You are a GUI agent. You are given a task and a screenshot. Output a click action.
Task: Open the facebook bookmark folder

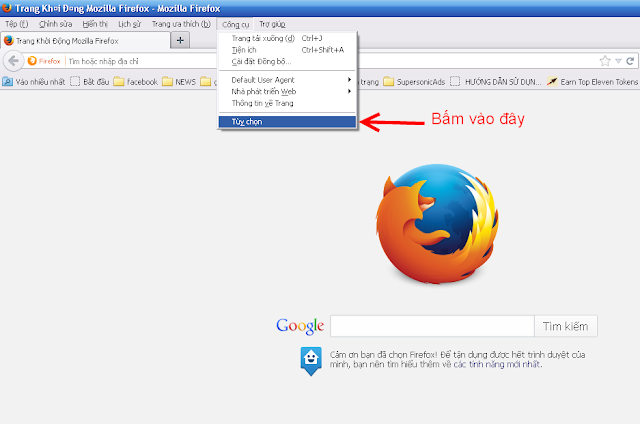tap(136, 82)
